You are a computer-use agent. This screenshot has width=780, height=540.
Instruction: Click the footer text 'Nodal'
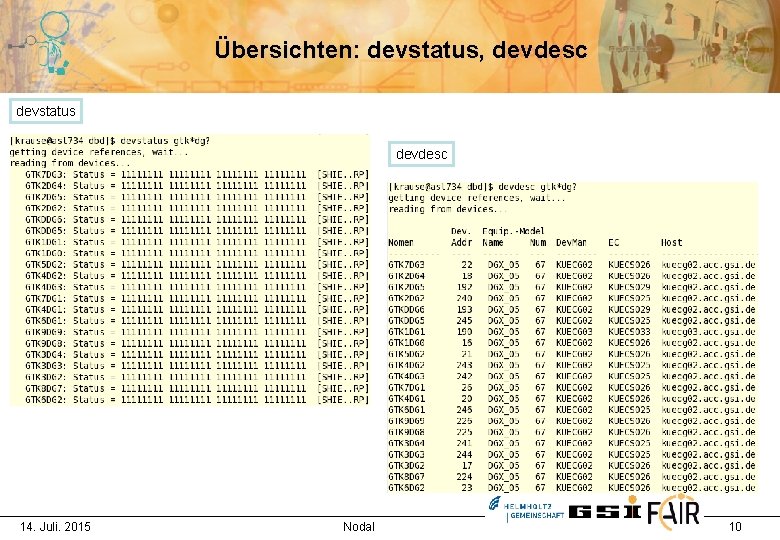359,527
